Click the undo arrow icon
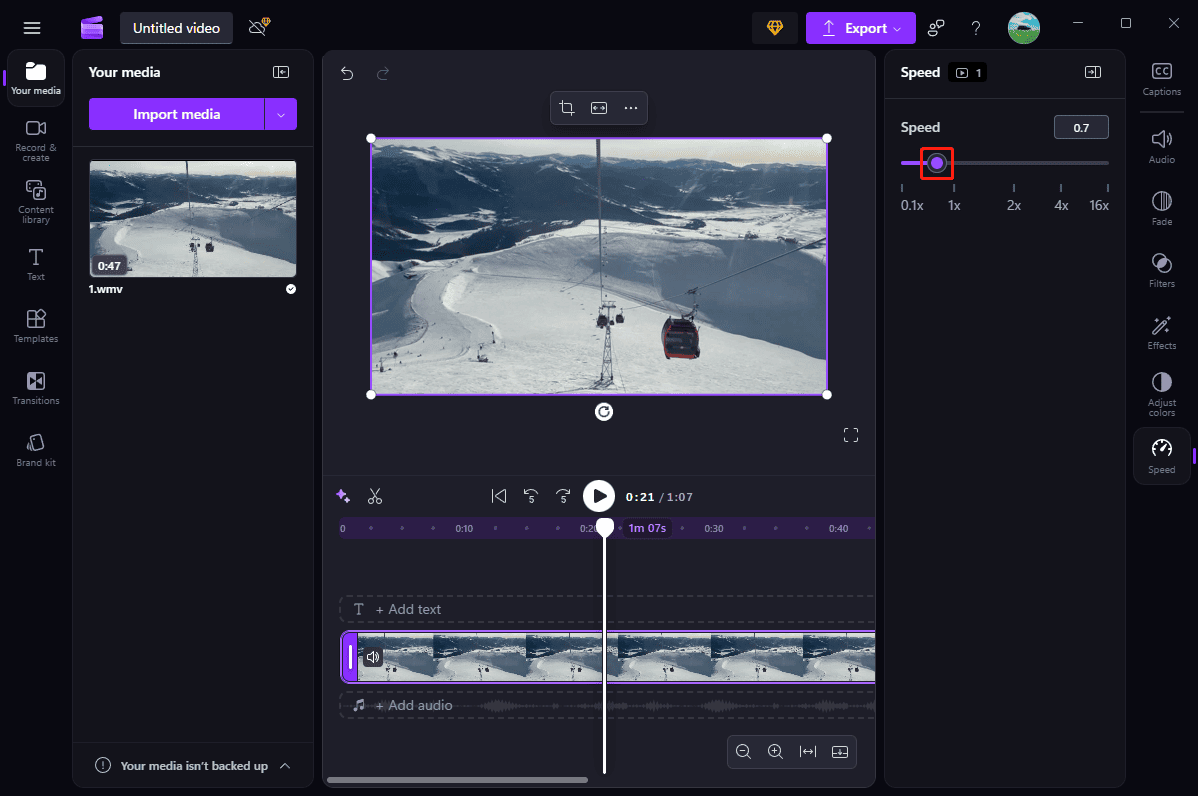This screenshot has width=1198, height=796. pyautogui.click(x=347, y=73)
